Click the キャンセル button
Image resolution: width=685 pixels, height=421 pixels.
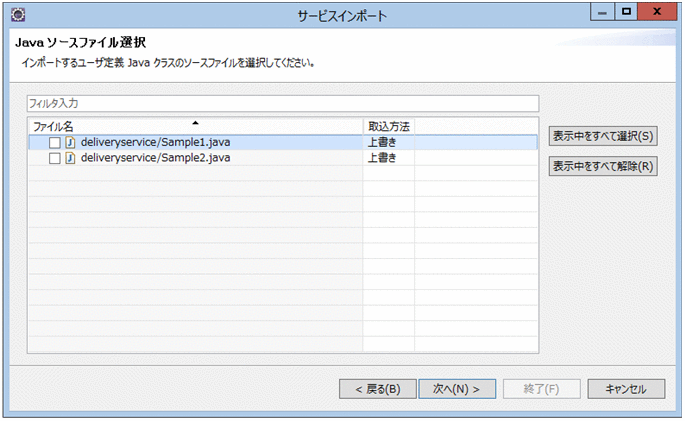[x=626, y=389]
